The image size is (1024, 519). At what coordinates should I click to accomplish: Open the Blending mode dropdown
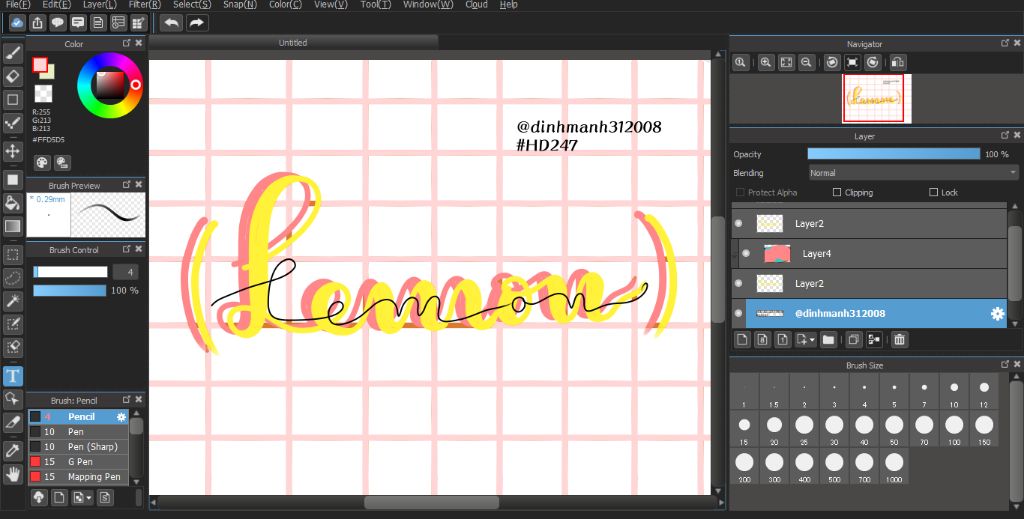pos(912,173)
